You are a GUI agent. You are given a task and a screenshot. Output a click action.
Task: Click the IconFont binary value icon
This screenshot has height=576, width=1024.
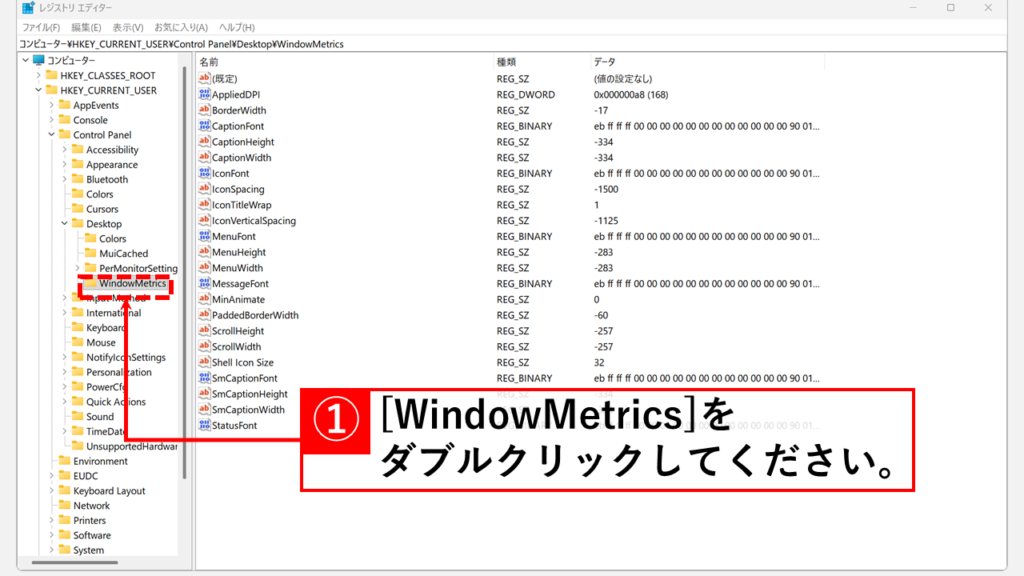[x=204, y=173]
